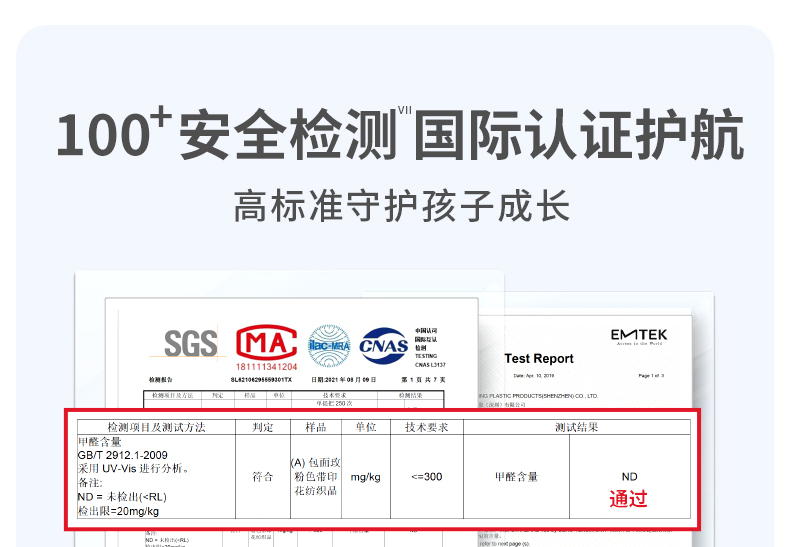Click the superscript VII footnote marker

[x=404, y=111]
